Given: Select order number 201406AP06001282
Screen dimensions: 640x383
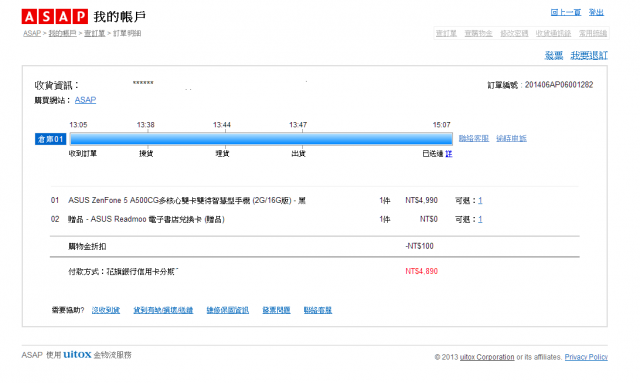Looking at the screenshot, I should coord(559,85).
